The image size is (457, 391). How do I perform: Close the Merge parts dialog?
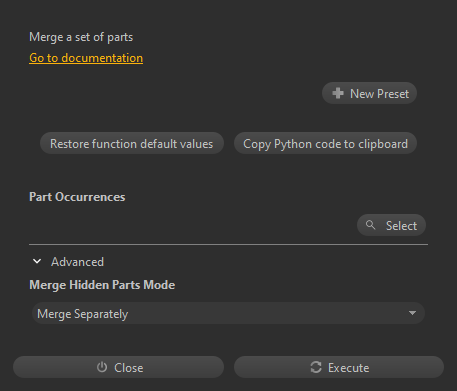click(118, 367)
